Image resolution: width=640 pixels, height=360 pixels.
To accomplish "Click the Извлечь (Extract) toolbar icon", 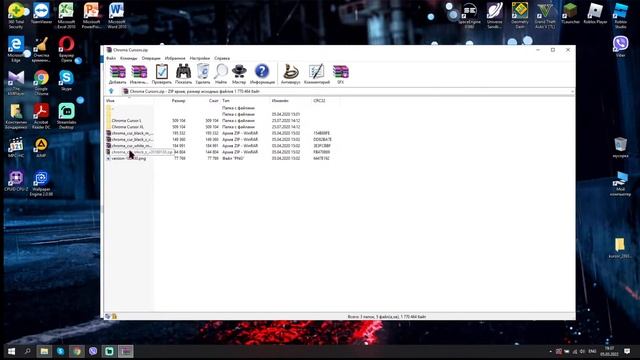I will 139,74.
